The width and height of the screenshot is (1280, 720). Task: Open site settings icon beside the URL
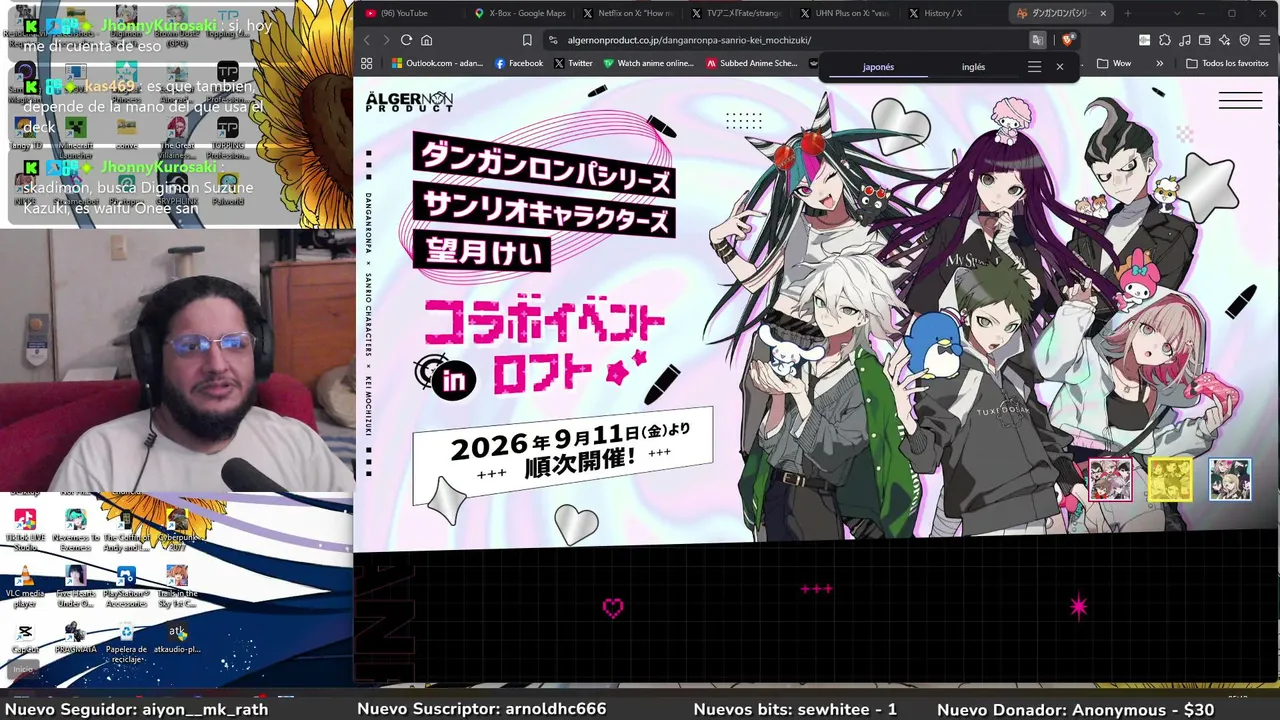[x=553, y=40]
